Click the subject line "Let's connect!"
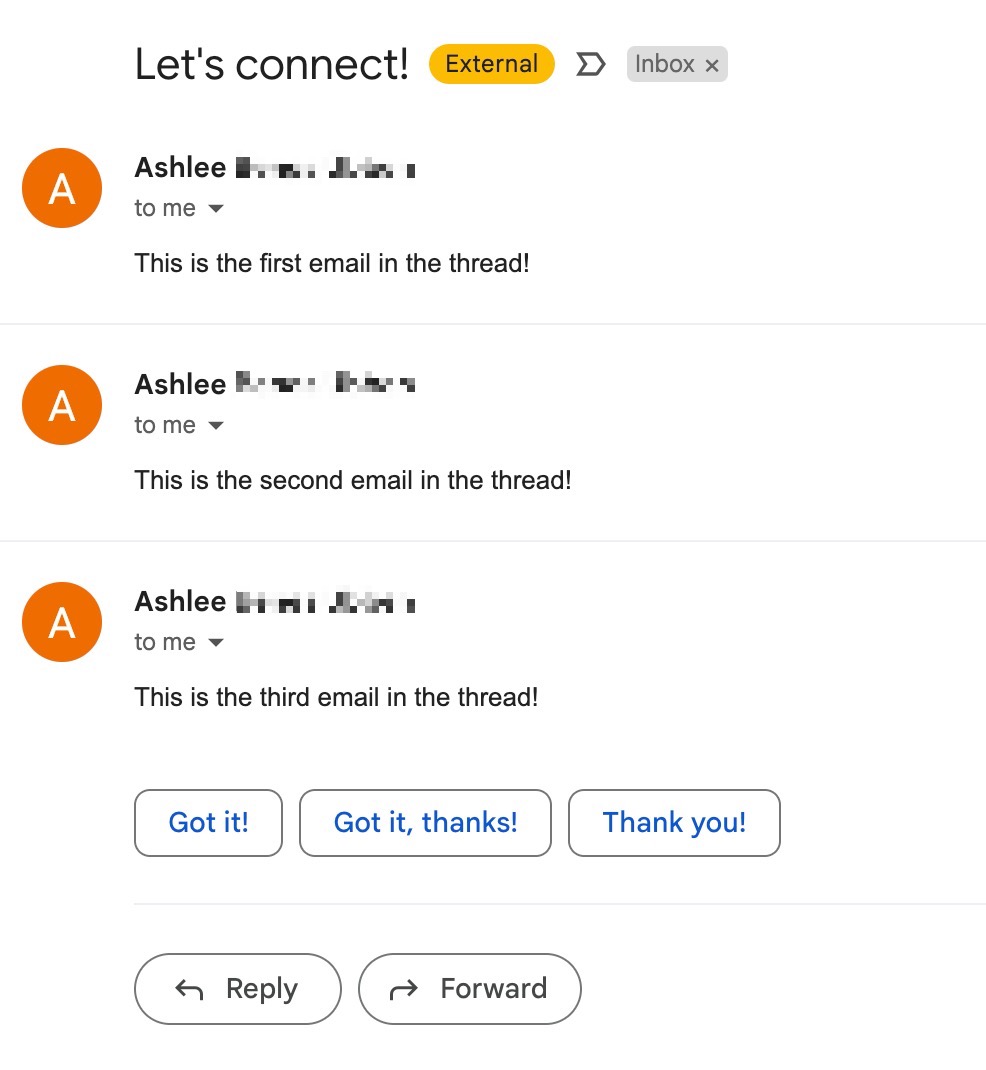This screenshot has width=986, height=1070. 271,63
